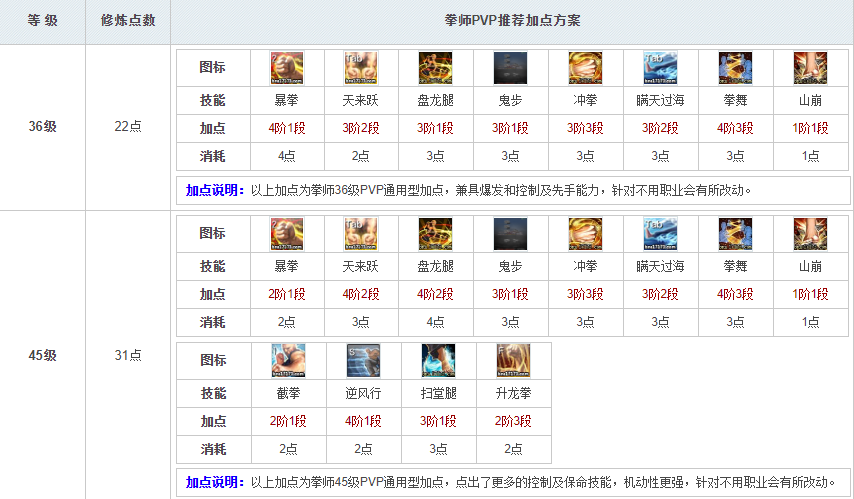Select the 45级 level cell
The height and width of the screenshot is (499, 854).
(x=42, y=355)
